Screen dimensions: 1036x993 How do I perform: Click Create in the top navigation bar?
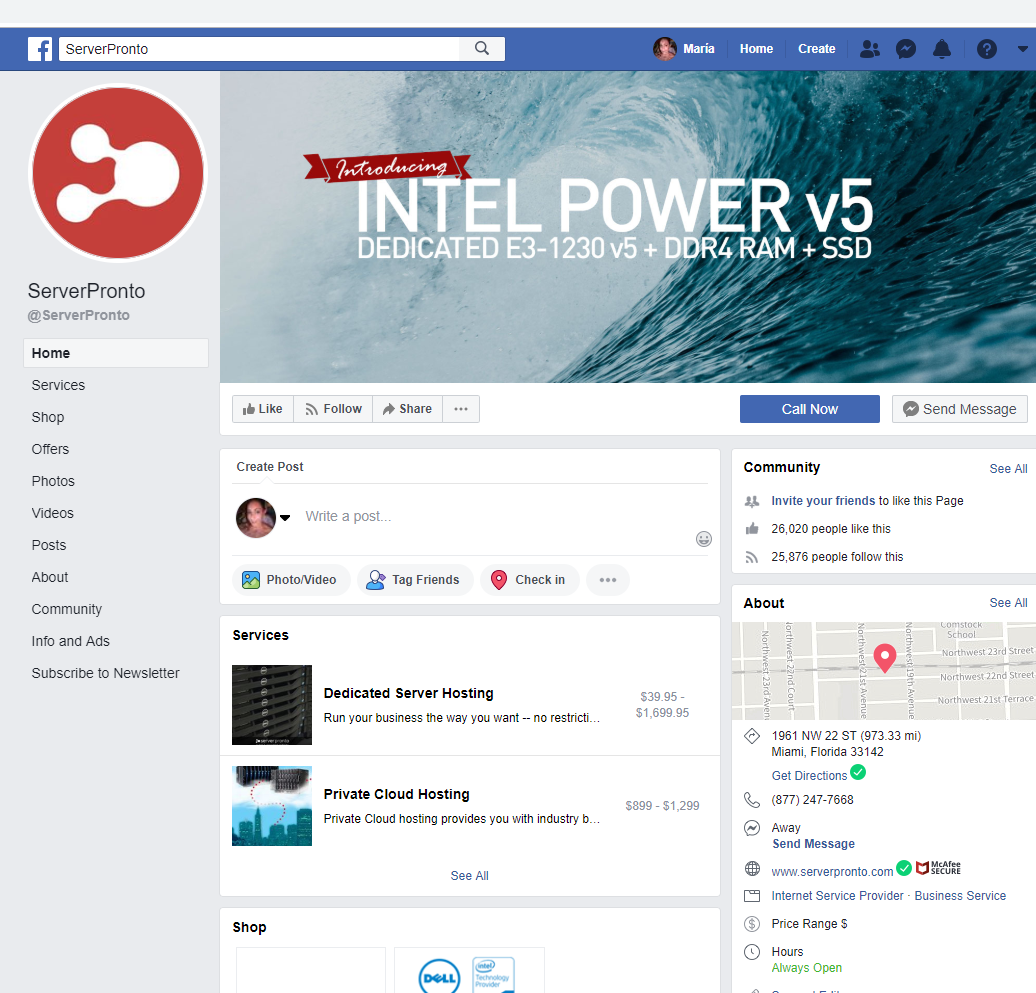(816, 49)
